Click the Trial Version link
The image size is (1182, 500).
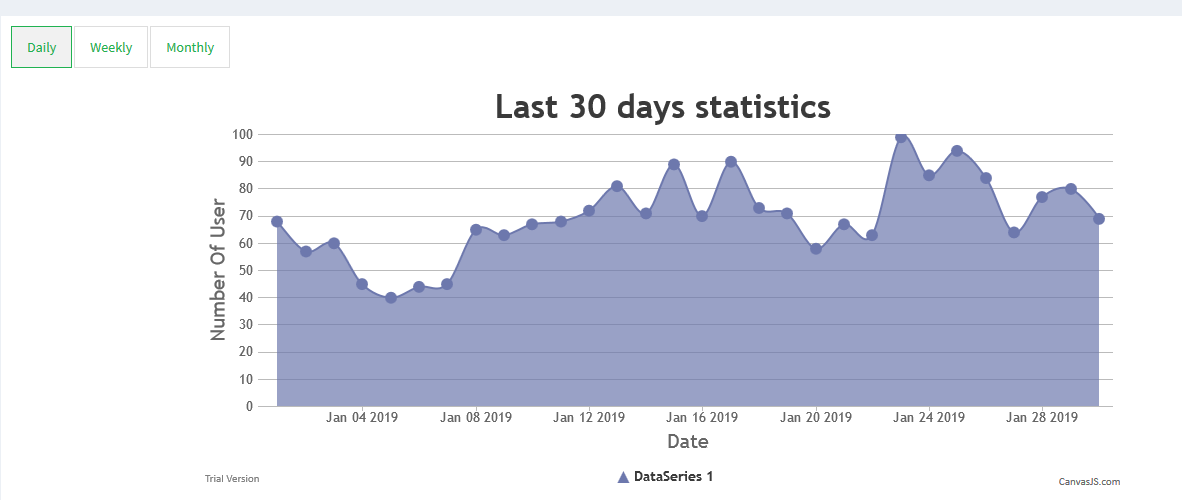coord(232,479)
